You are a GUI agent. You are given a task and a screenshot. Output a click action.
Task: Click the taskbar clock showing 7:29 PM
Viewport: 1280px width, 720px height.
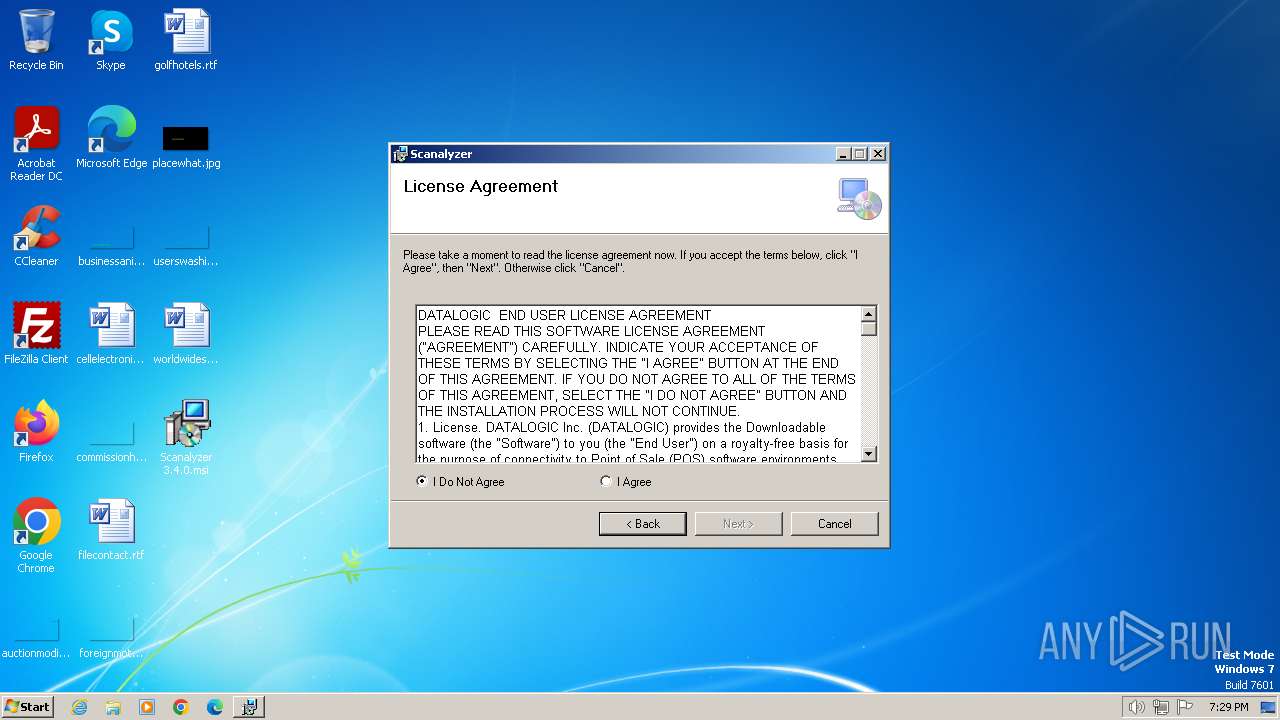click(1228, 707)
